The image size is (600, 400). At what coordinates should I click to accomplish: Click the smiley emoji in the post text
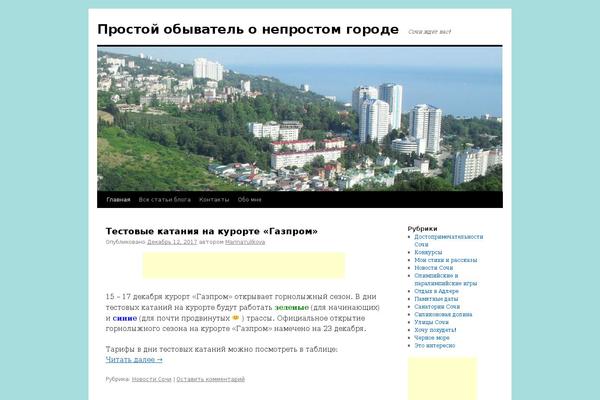click(236, 318)
